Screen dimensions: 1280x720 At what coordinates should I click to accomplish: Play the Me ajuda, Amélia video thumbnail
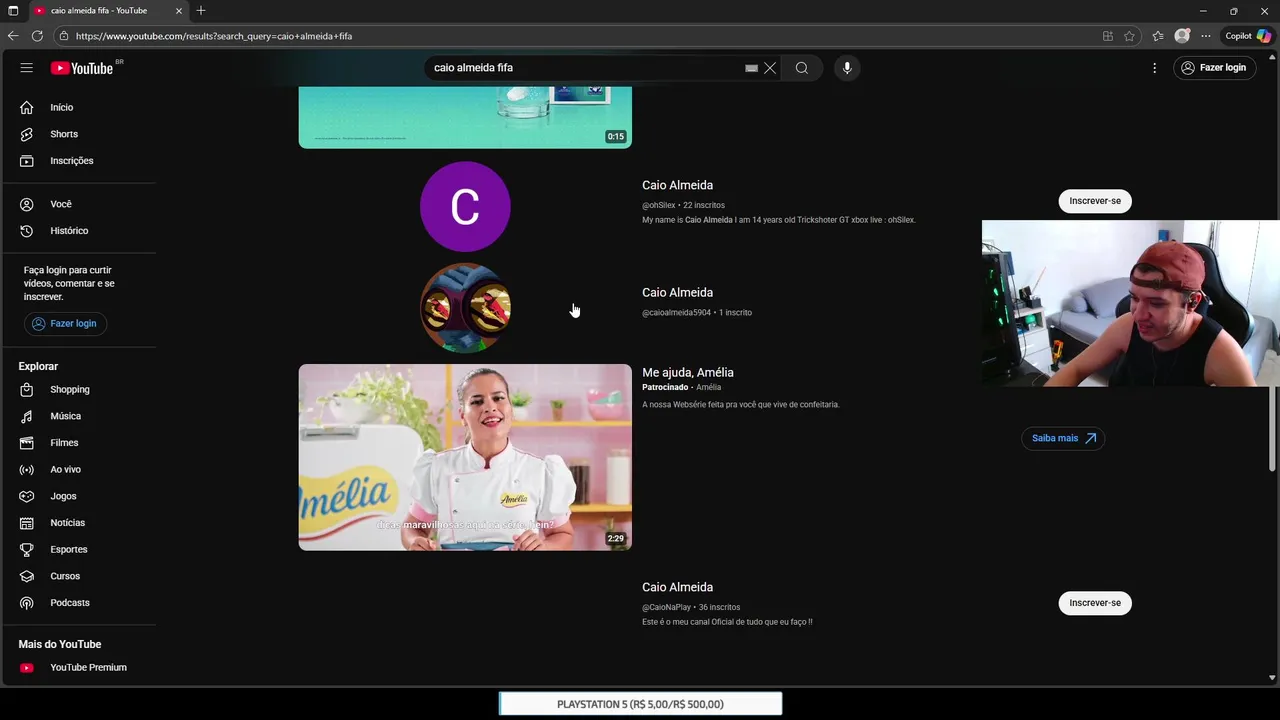pos(465,457)
